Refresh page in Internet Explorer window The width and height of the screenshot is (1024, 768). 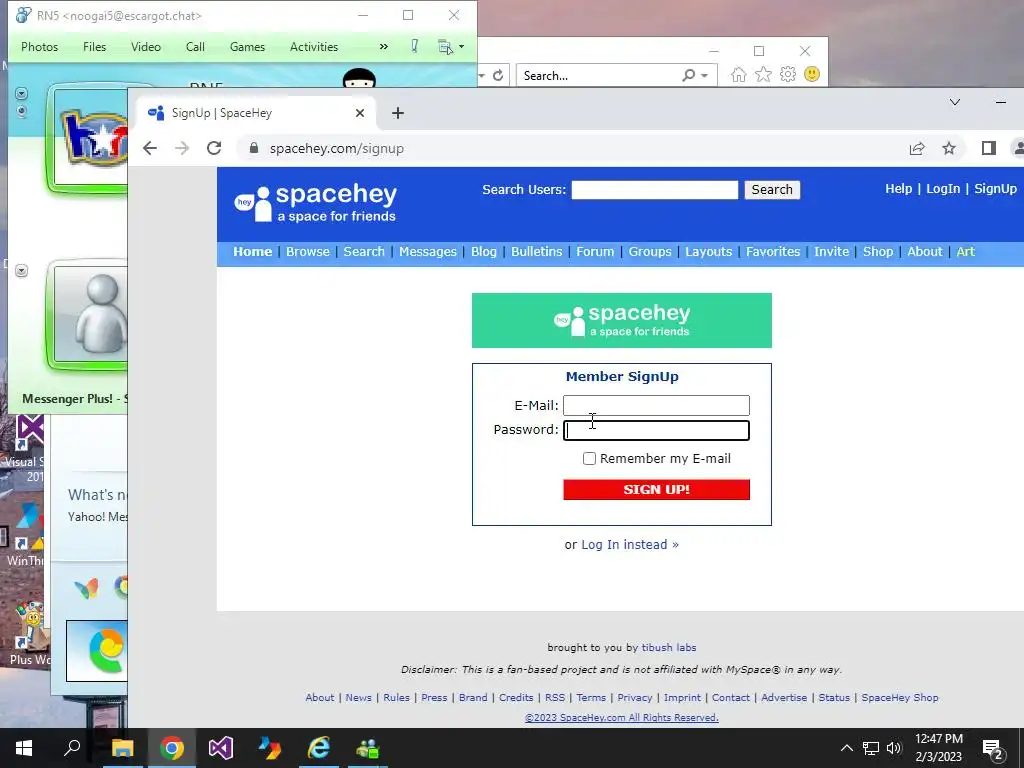pos(498,75)
